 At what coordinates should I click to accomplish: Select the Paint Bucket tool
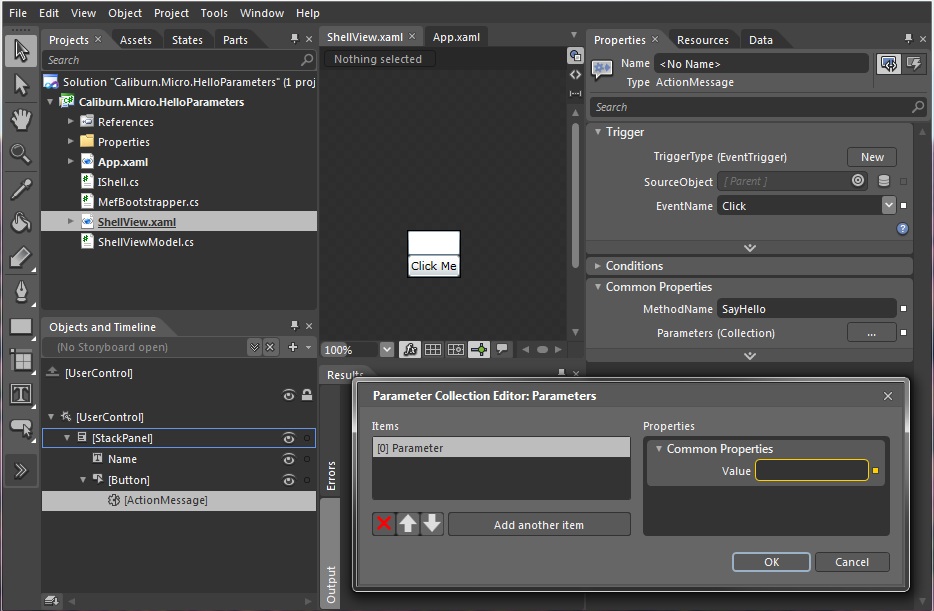pos(22,223)
